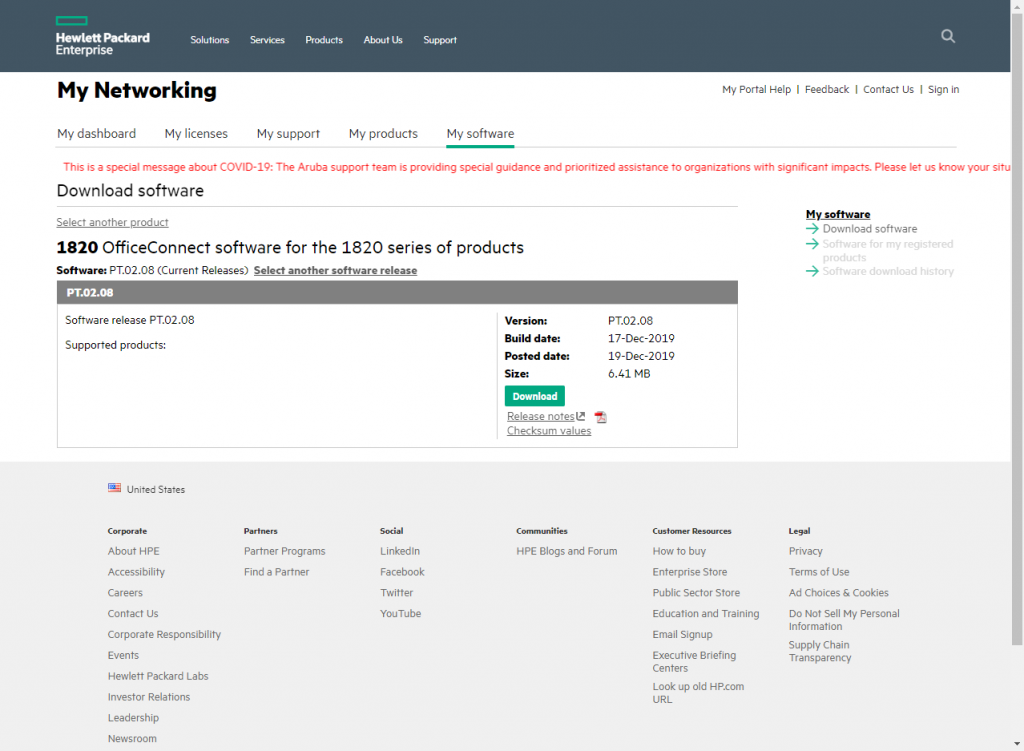Click Select another software release
Image resolution: width=1024 pixels, height=751 pixels.
335,270
